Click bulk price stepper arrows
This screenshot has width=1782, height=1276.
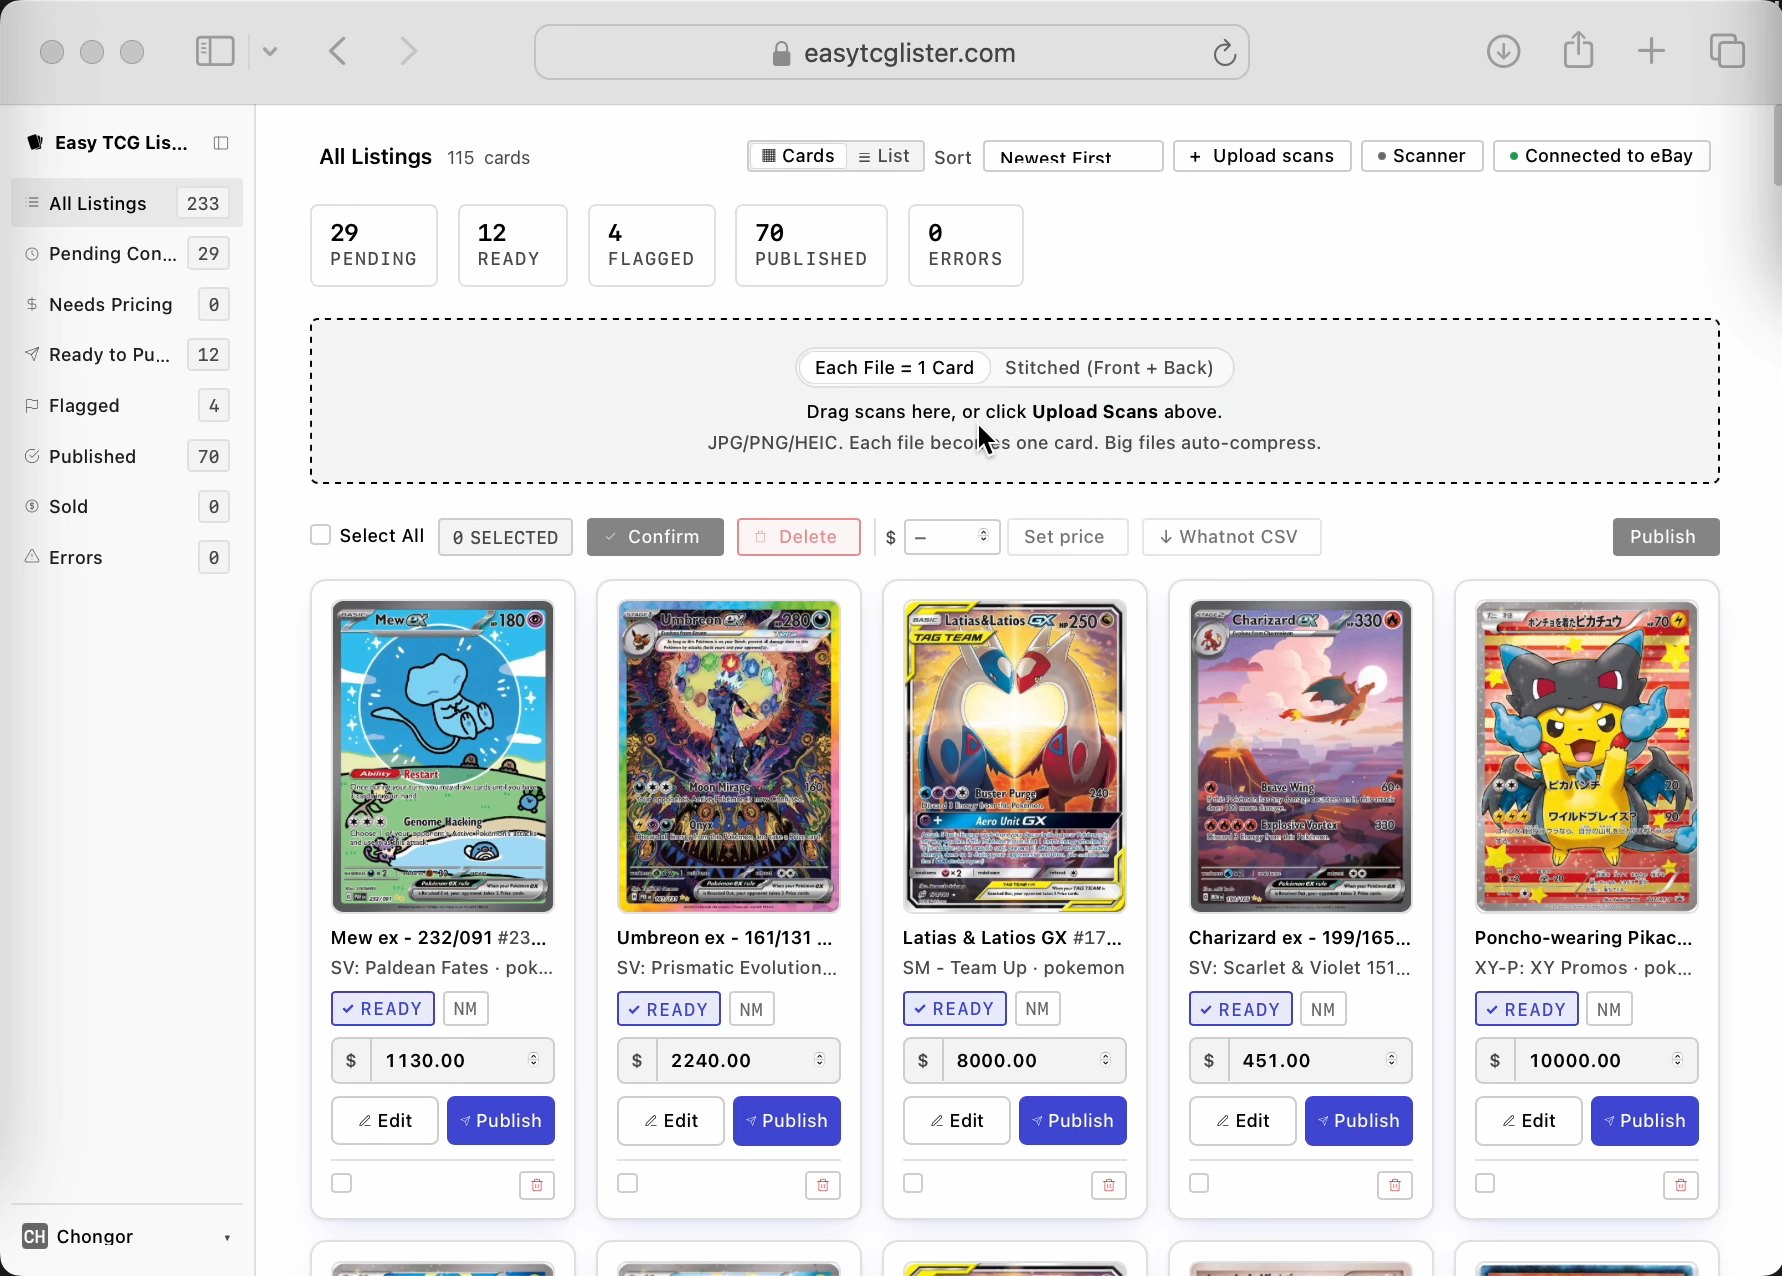coord(984,536)
